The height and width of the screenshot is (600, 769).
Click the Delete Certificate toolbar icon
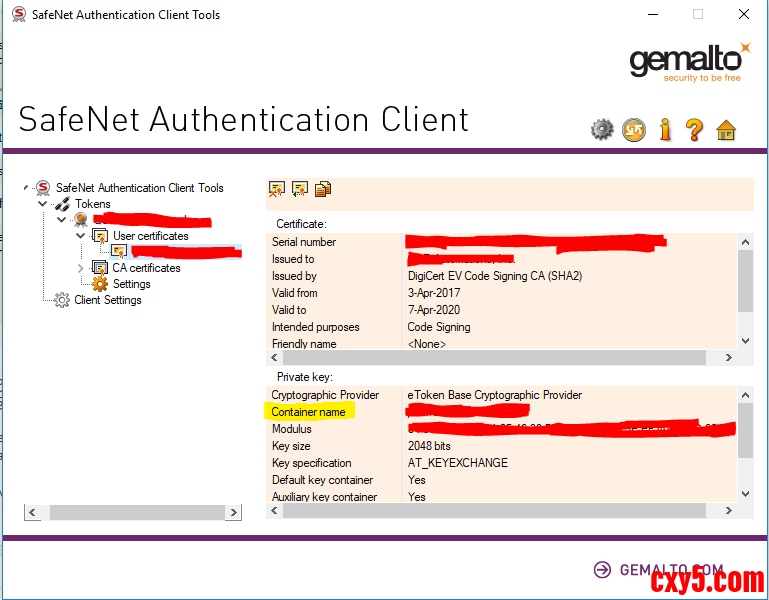277,188
